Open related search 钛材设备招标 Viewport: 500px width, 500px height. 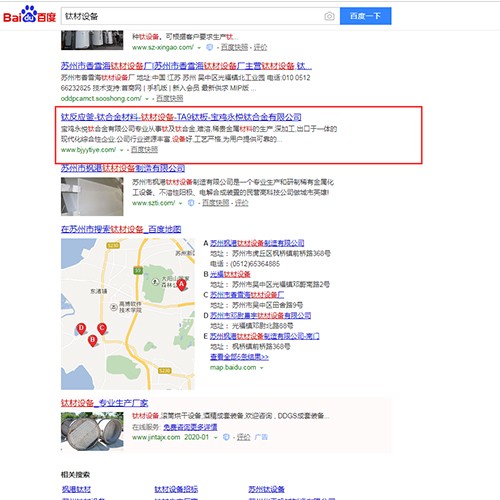tap(176, 489)
